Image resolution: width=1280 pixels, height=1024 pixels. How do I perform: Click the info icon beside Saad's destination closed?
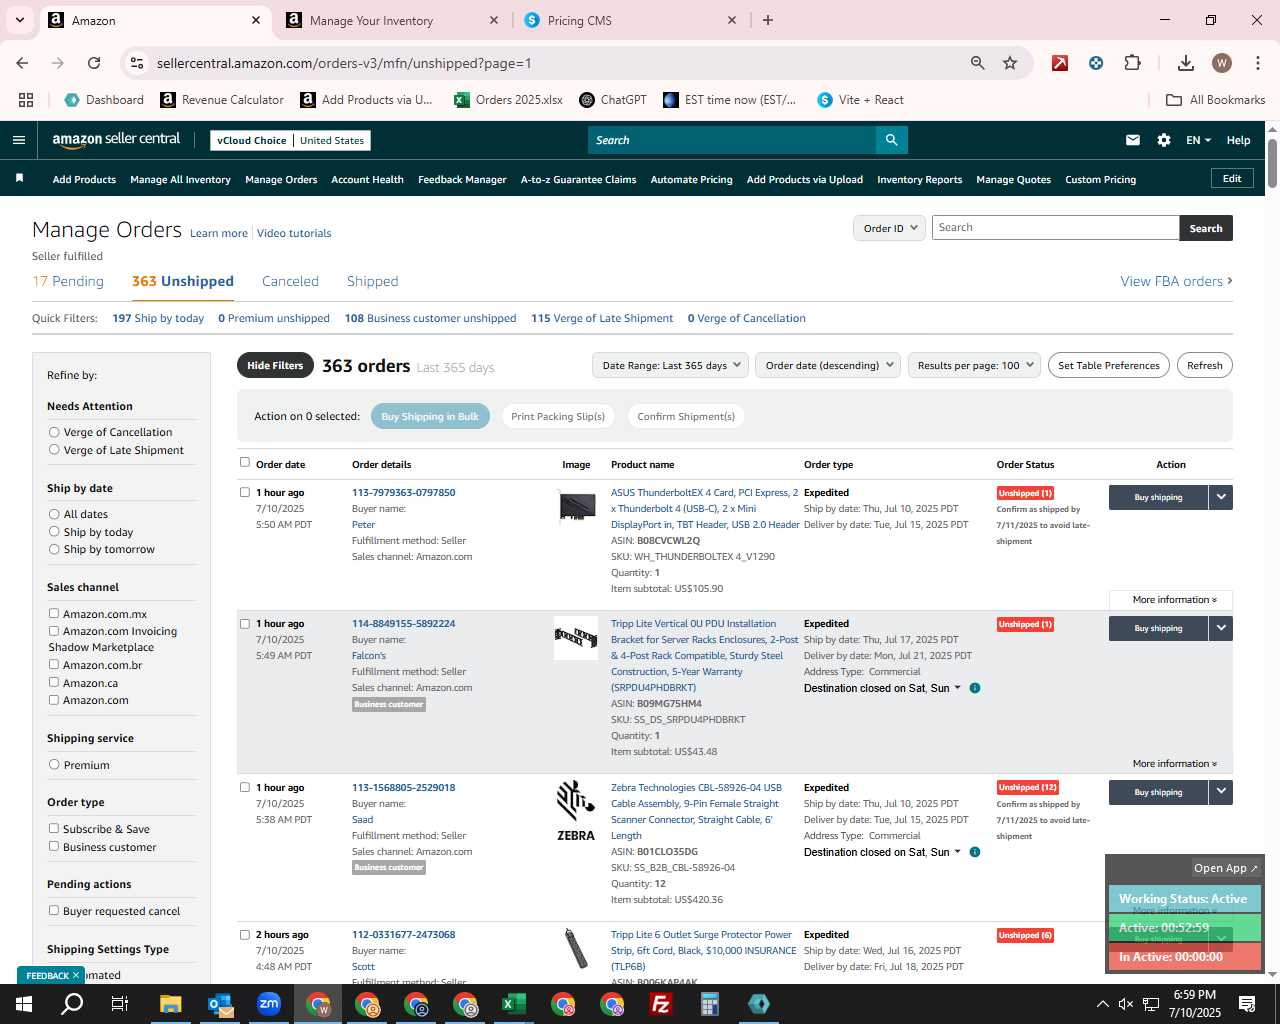[975, 852]
